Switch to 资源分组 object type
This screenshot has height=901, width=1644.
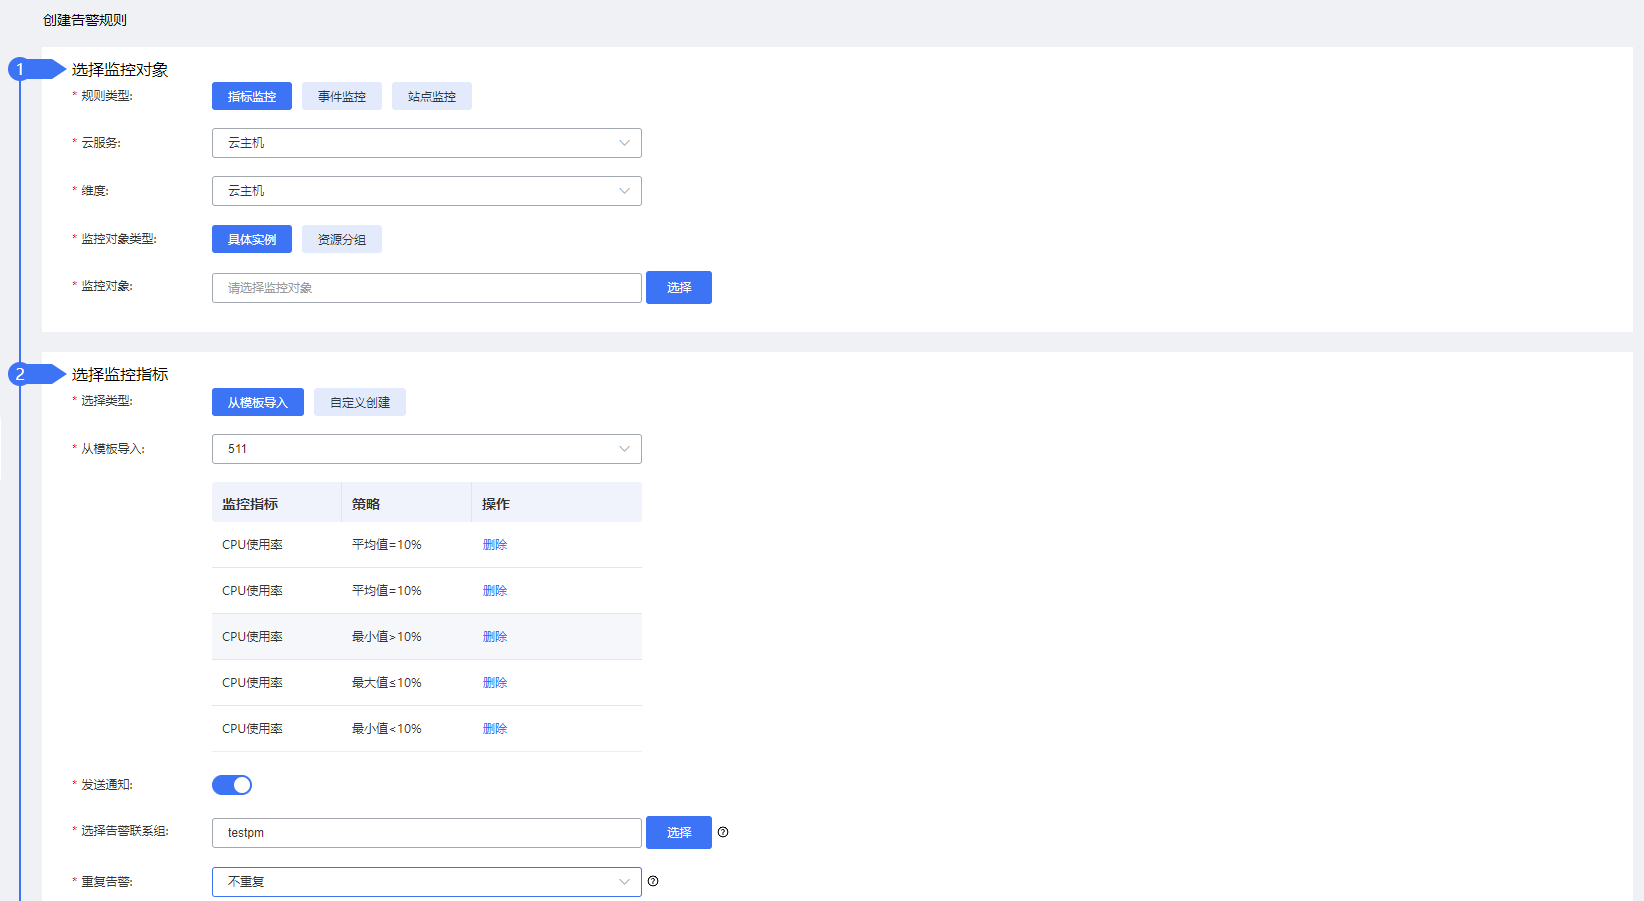(x=342, y=239)
